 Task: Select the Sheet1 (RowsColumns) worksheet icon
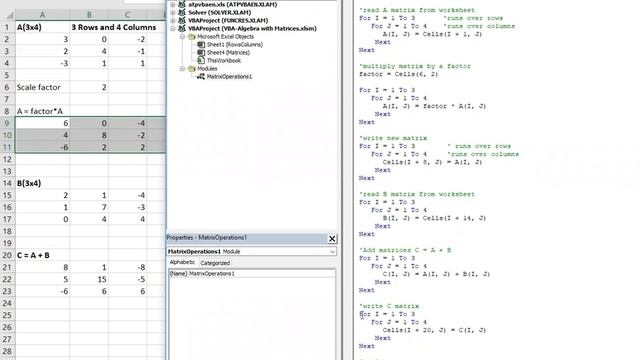pos(201,44)
